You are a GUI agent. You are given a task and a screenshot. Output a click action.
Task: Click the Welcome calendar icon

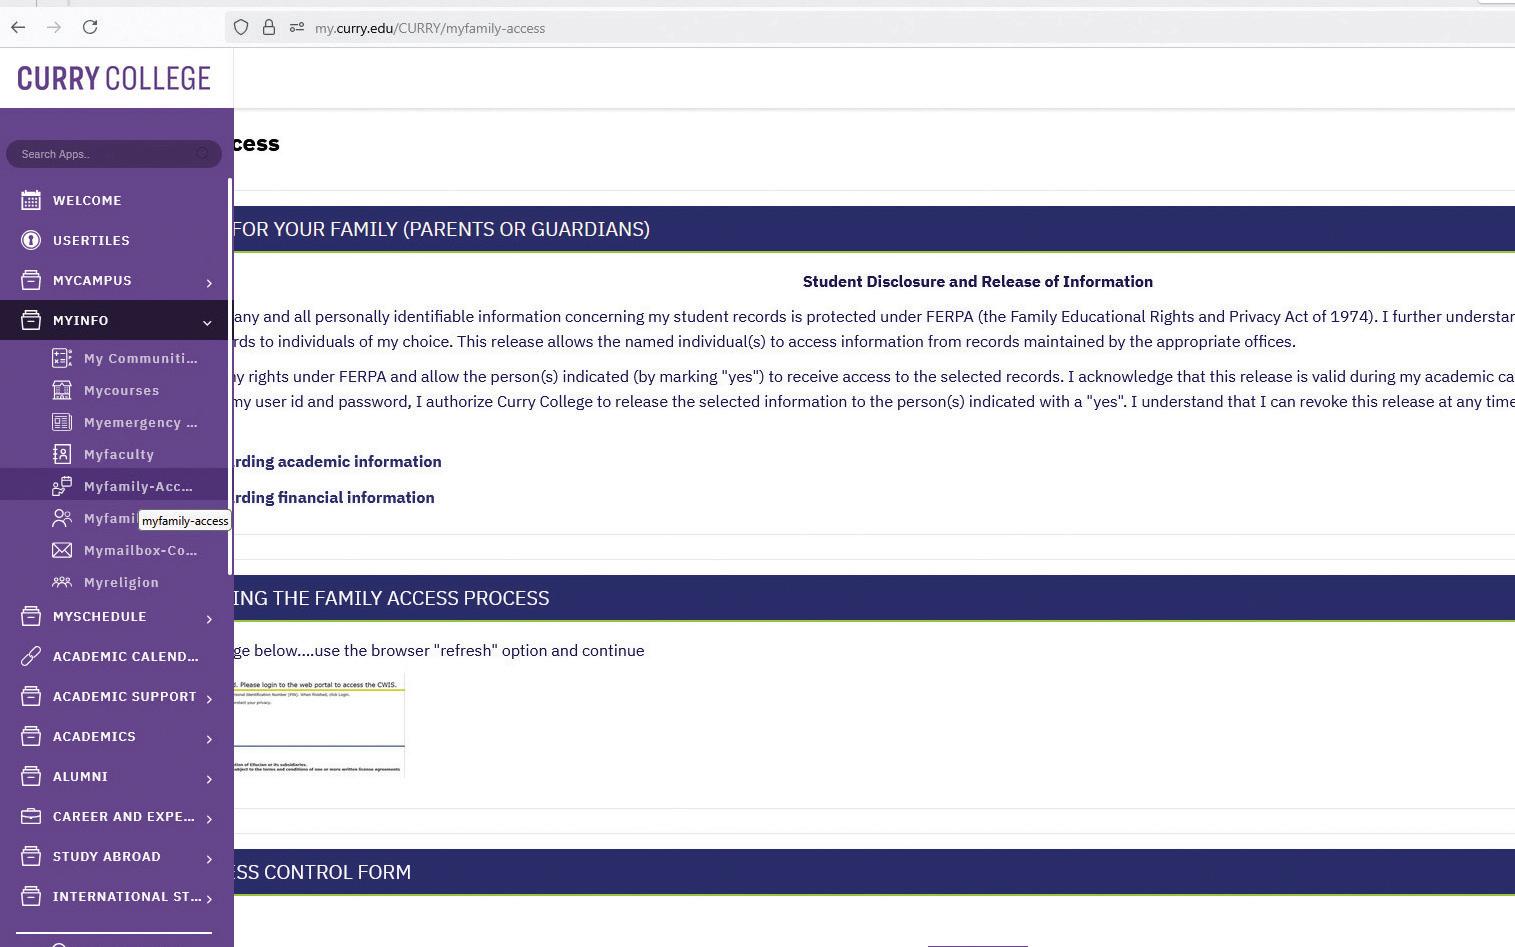coord(31,200)
